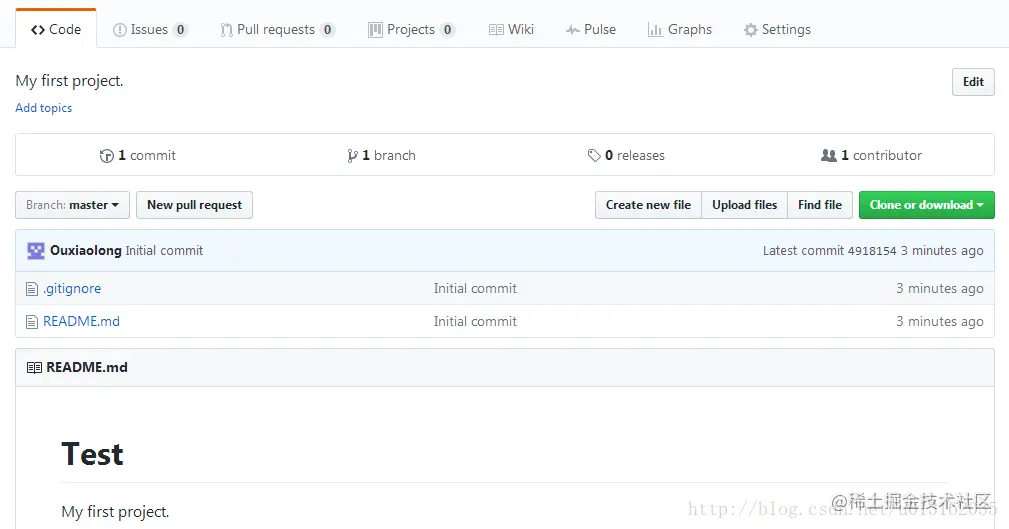Click the repository description My first project

click(69, 81)
